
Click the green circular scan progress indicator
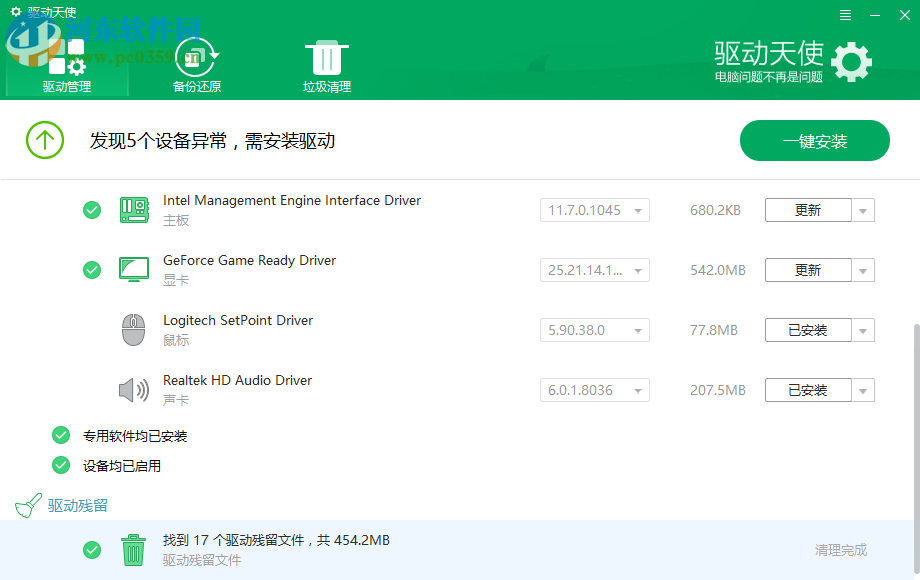[44, 140]
